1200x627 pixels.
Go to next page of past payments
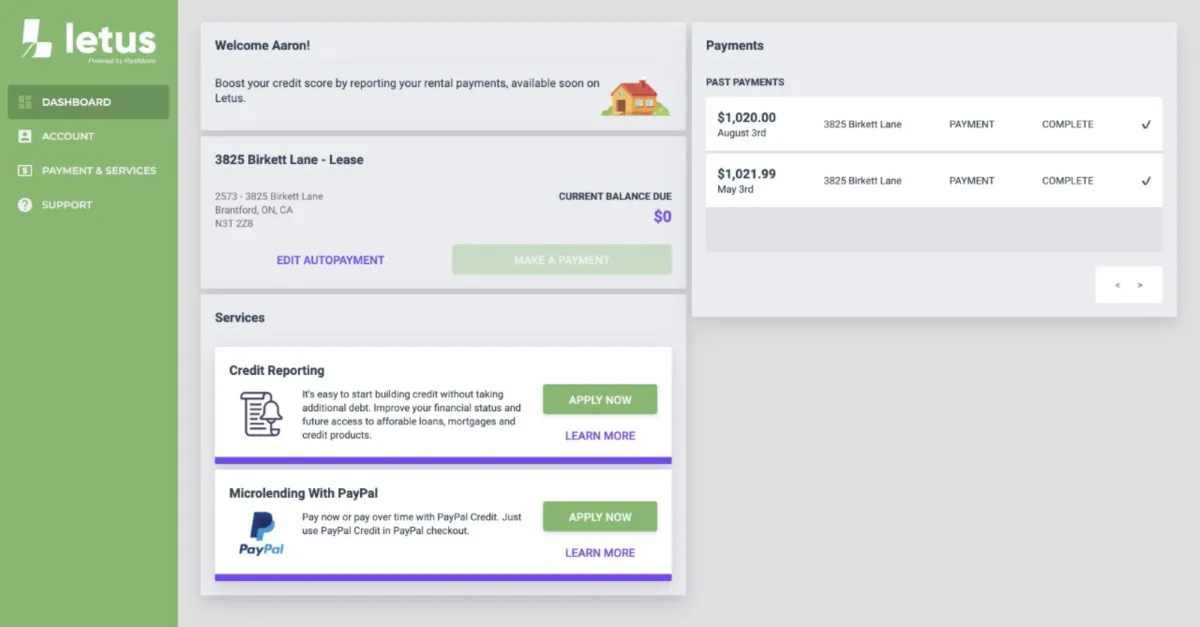click(x=1140, y=285)
